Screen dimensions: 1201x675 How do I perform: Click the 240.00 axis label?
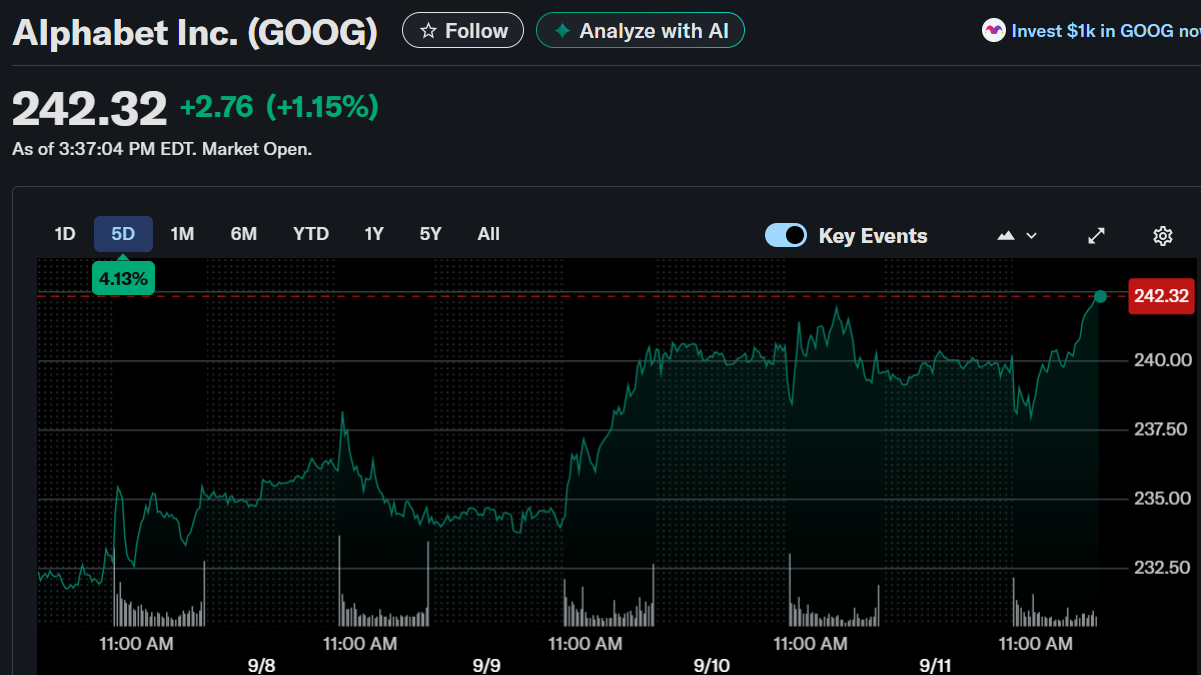1161,360
